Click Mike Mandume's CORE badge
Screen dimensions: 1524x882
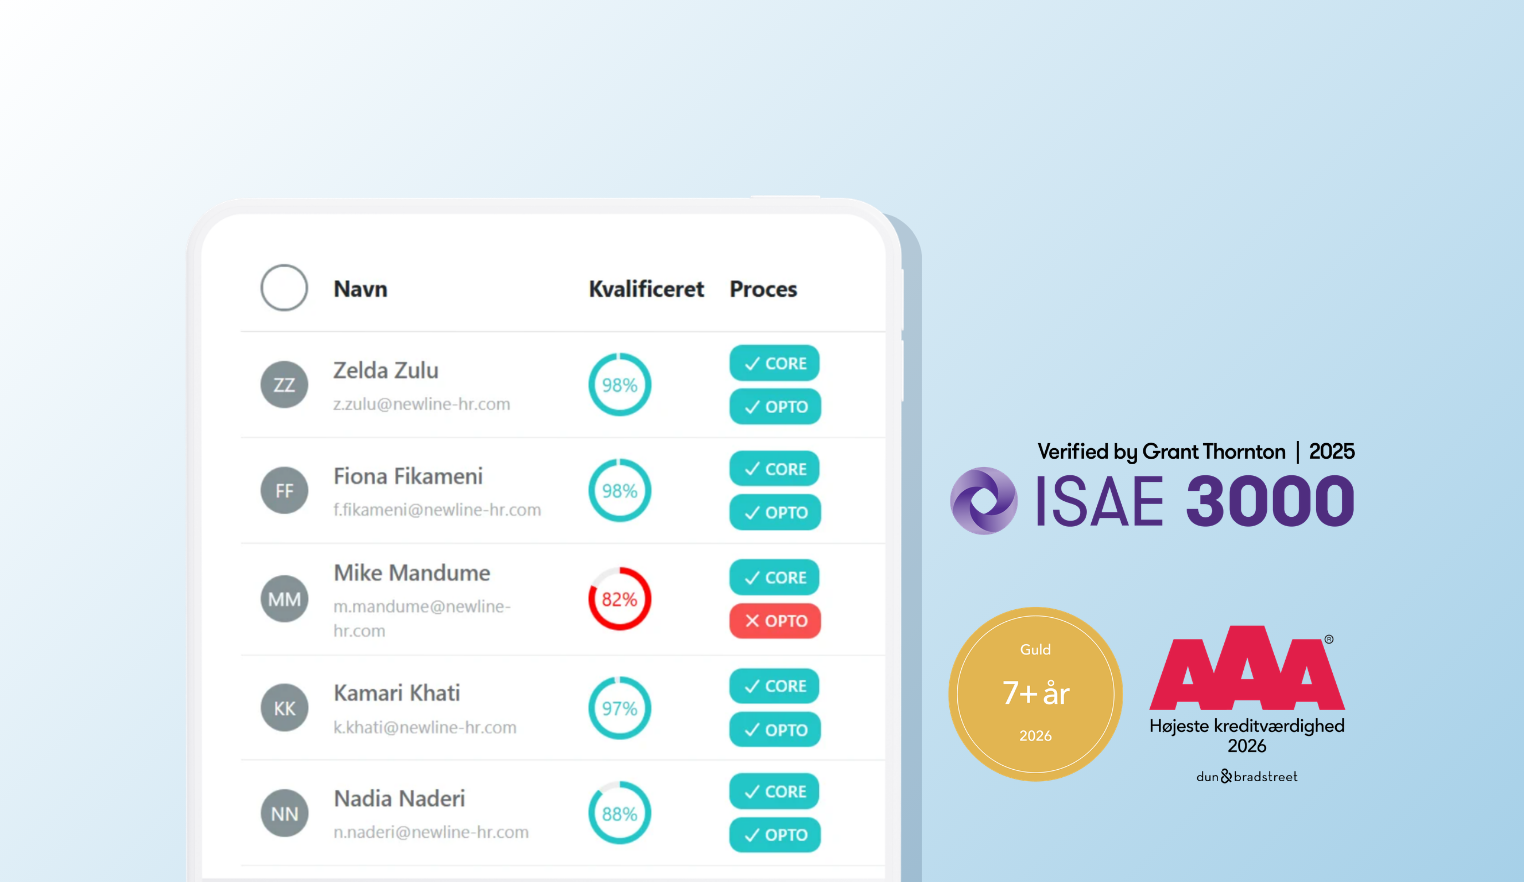[x=775, y=577]
